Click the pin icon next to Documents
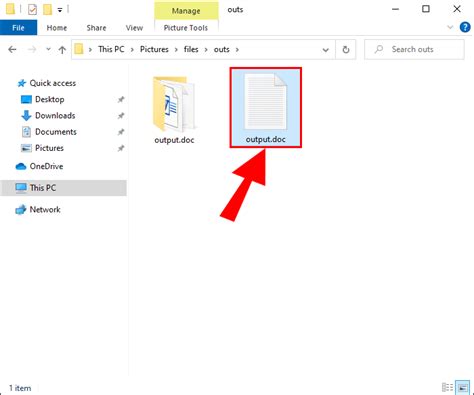 click(x=121, y=132)
